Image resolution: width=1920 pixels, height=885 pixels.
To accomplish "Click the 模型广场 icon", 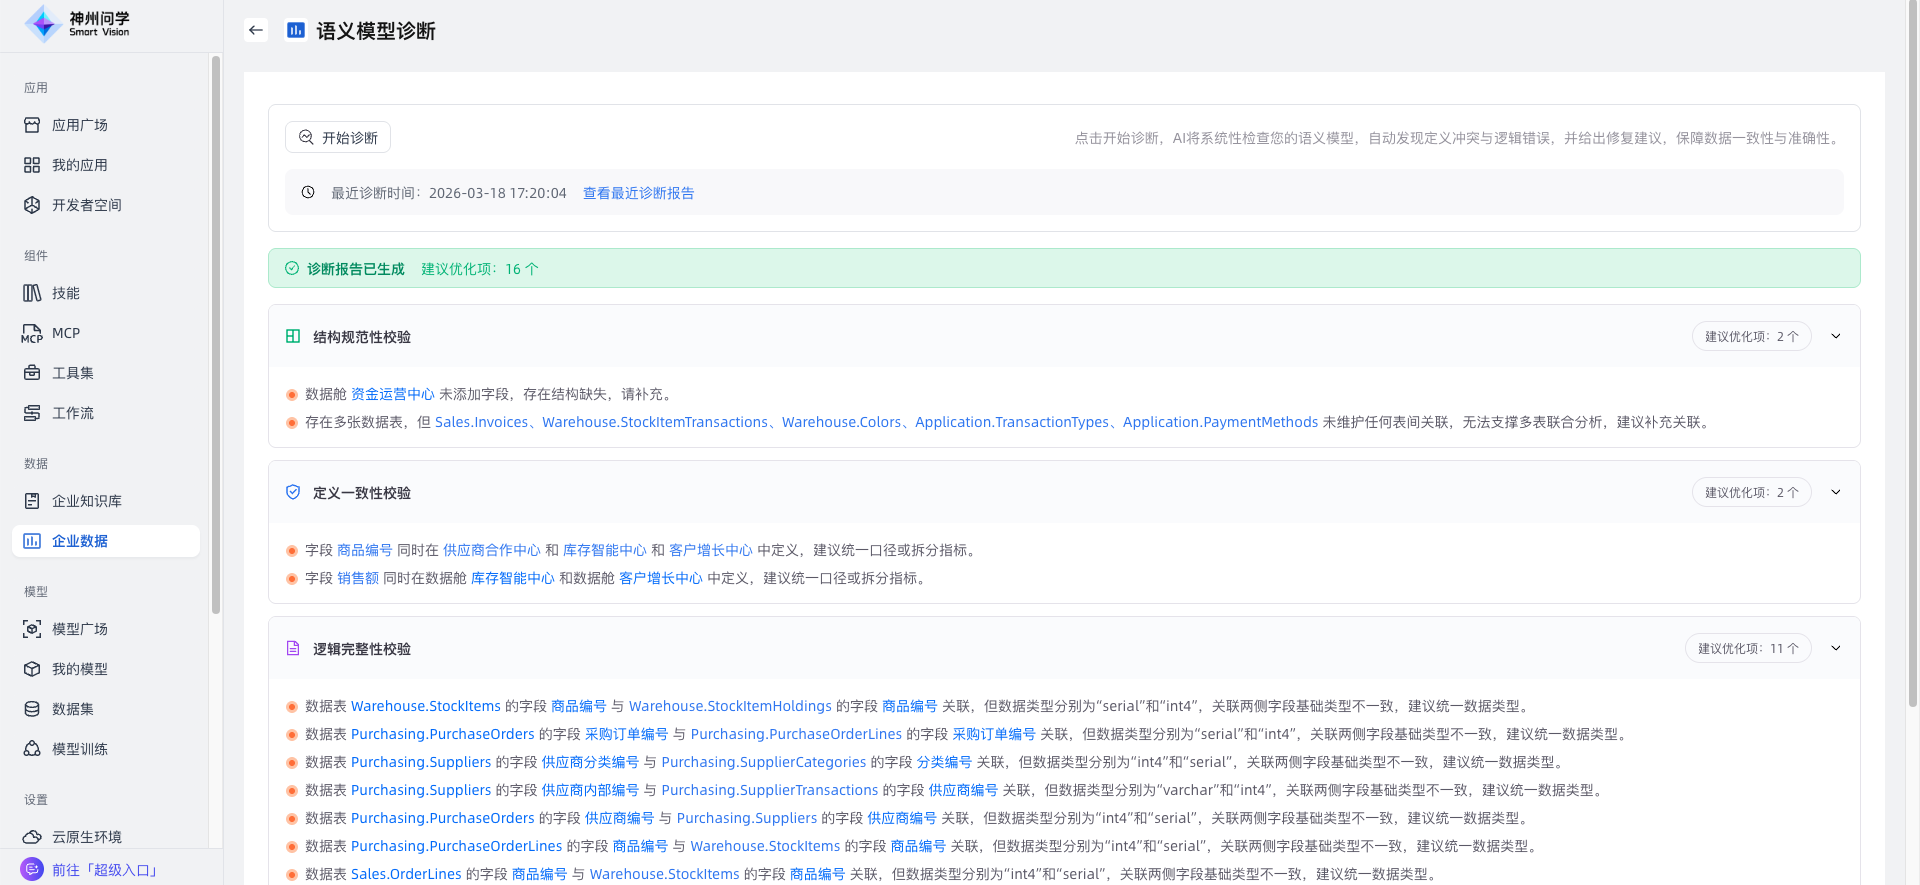I will 32,629.
